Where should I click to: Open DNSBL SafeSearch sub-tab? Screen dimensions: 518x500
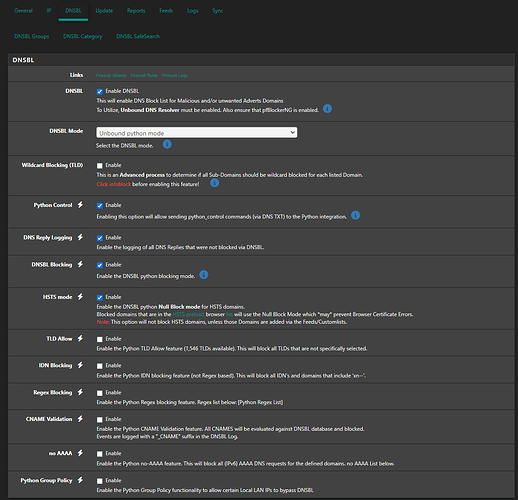138,36
